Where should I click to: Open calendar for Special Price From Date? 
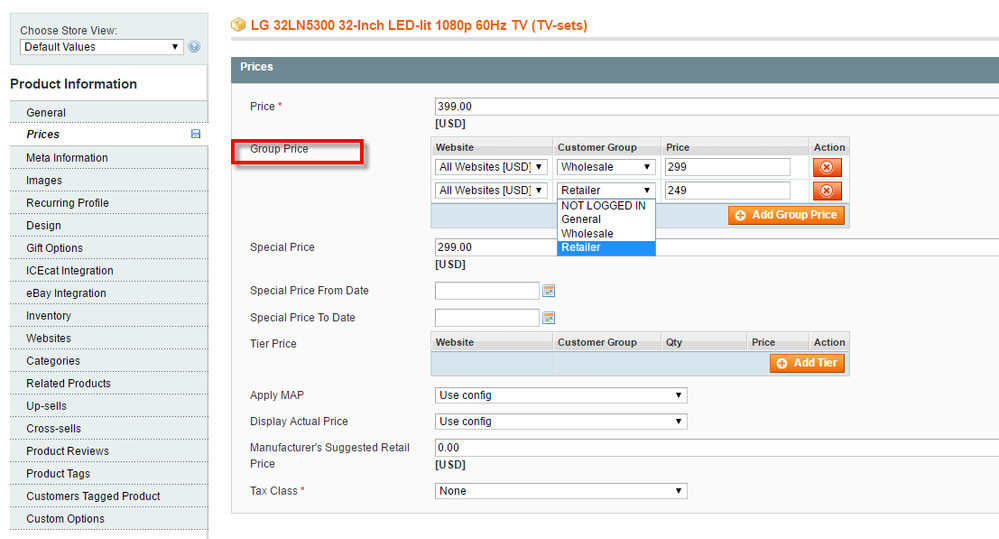pyautogui.click(x=549, y=291)
